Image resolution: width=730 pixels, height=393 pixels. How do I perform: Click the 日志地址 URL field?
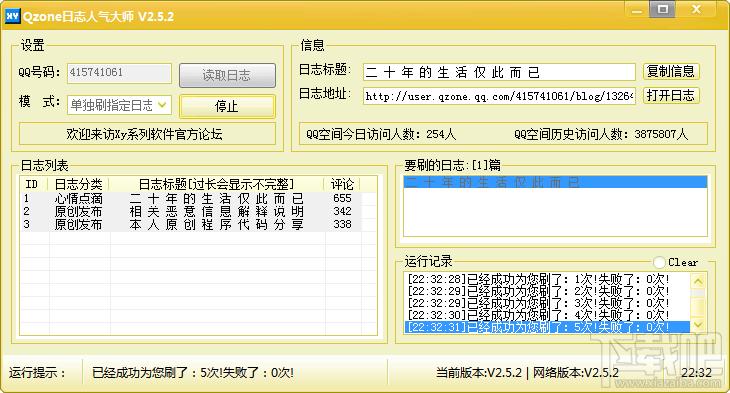coord(499,96)
